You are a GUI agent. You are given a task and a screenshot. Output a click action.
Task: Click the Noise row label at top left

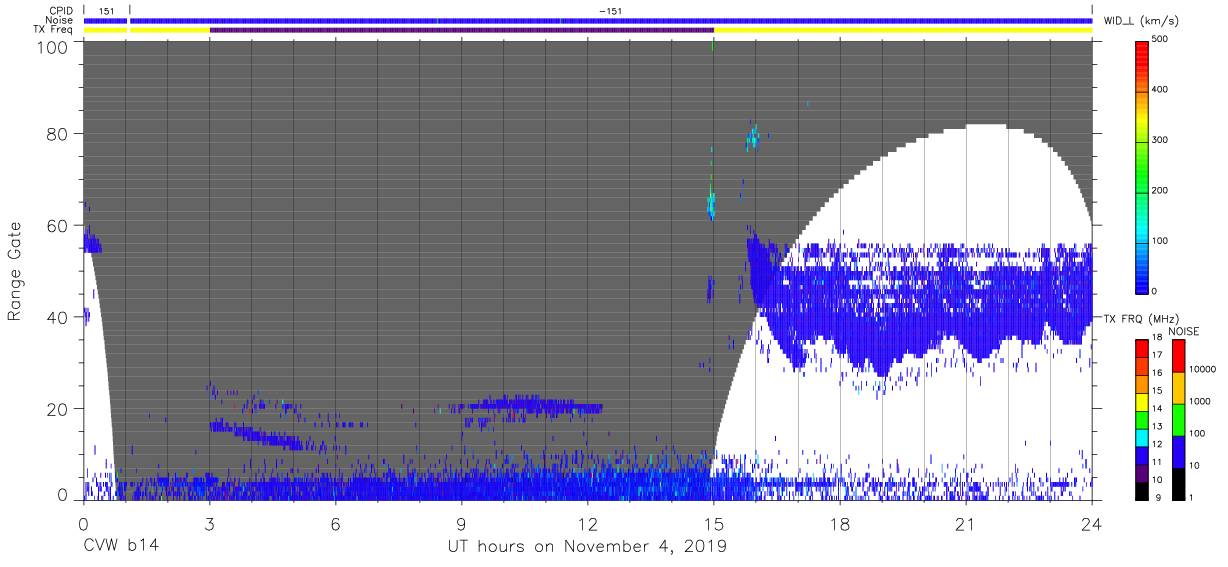pos(59,20)
